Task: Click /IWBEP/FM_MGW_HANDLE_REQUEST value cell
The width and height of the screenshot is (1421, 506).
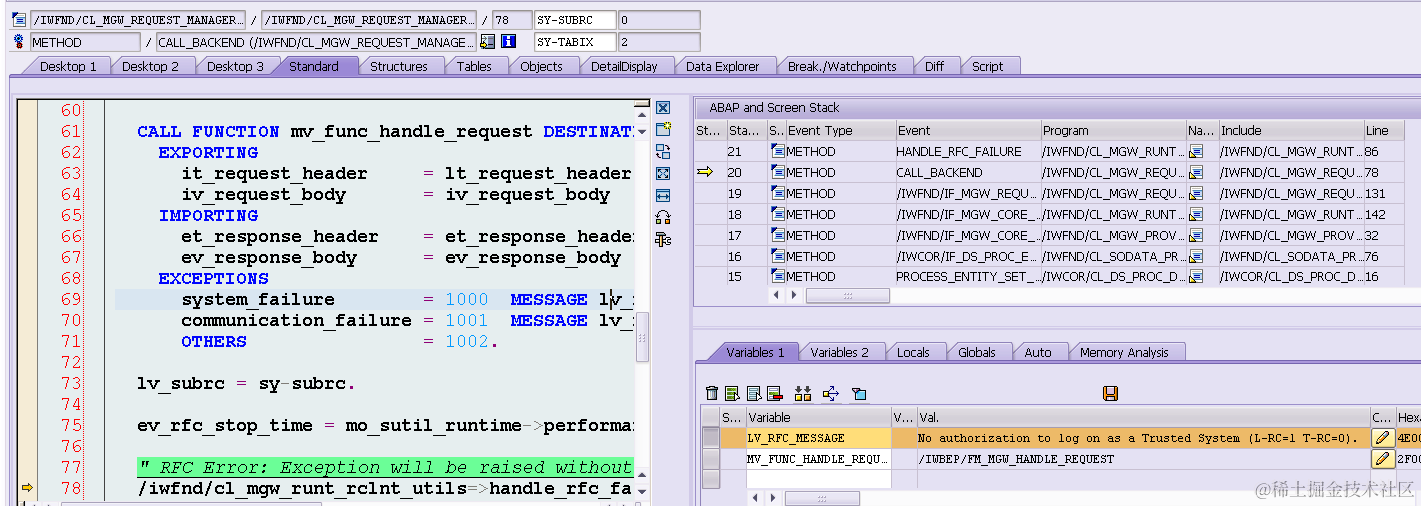Action: click(1142, 459)
